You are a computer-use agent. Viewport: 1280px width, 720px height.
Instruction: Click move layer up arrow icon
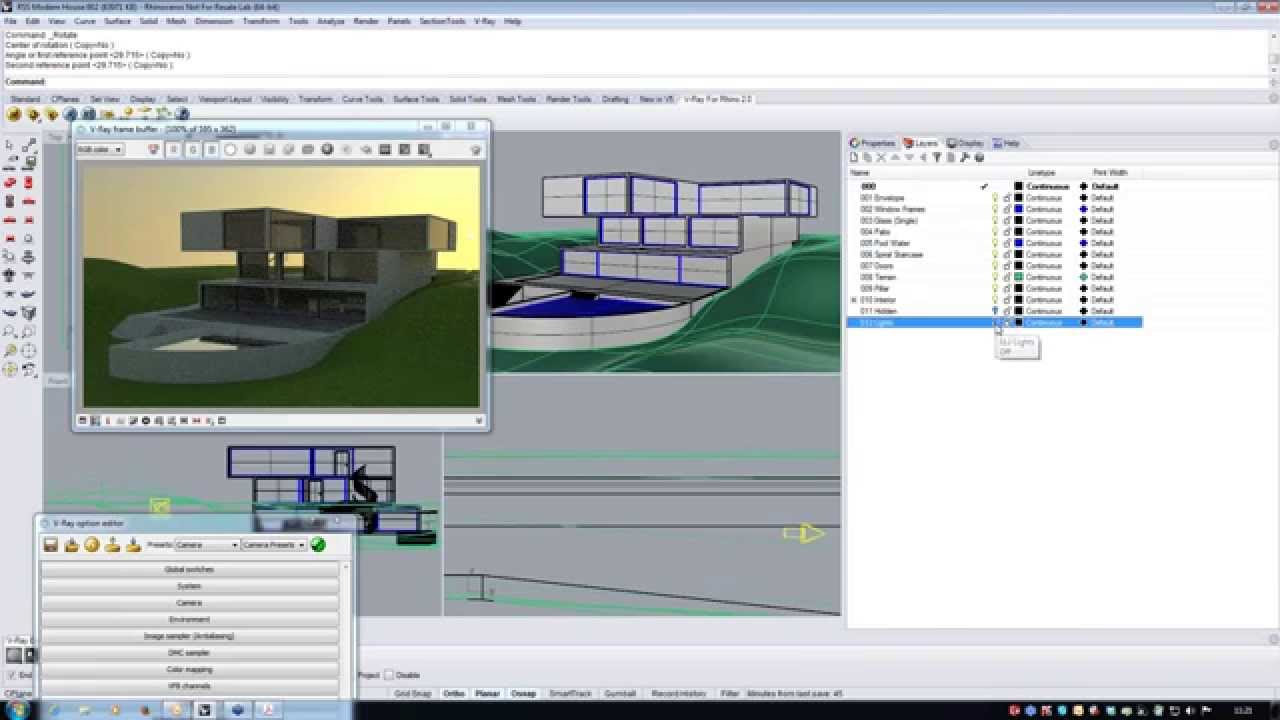[x=895, y=158]
